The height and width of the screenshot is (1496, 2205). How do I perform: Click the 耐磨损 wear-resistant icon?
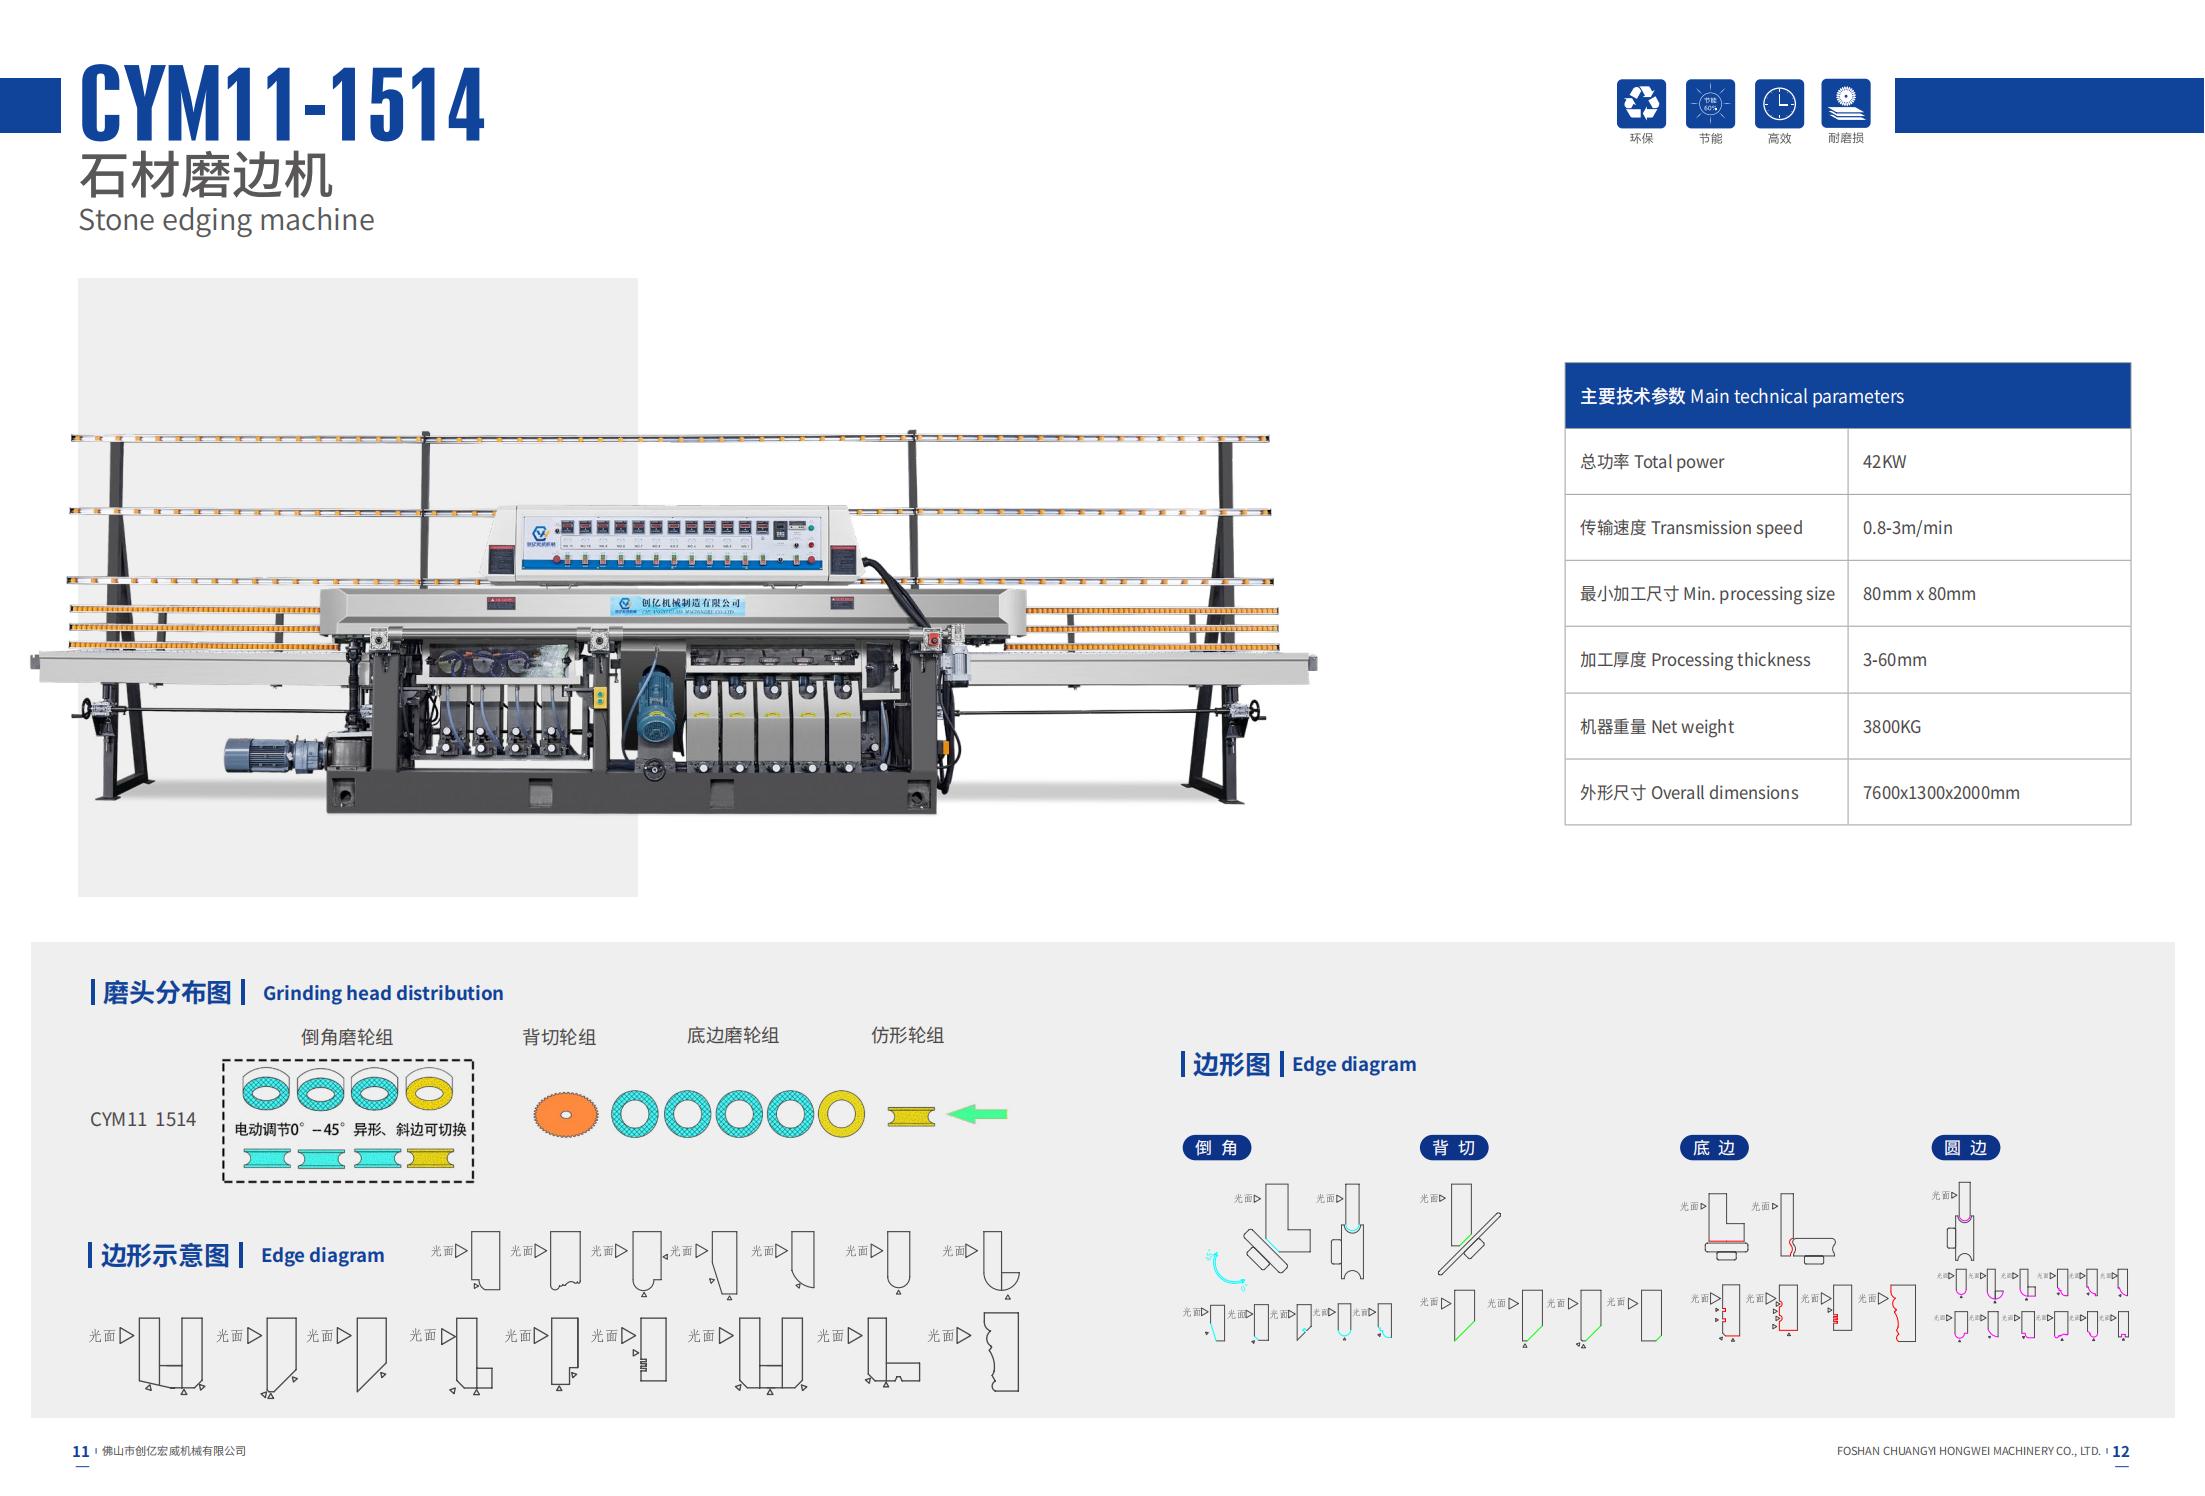1845,104
